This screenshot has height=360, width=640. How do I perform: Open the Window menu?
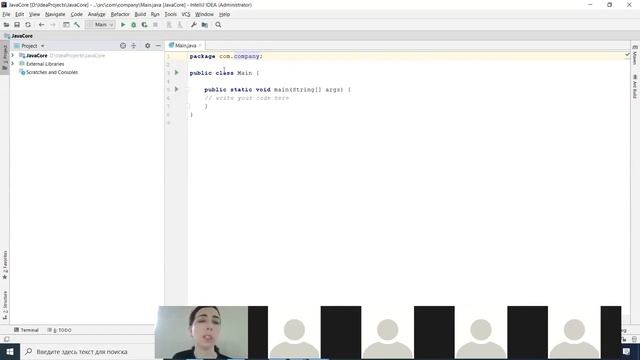click(x=204, y=14)
